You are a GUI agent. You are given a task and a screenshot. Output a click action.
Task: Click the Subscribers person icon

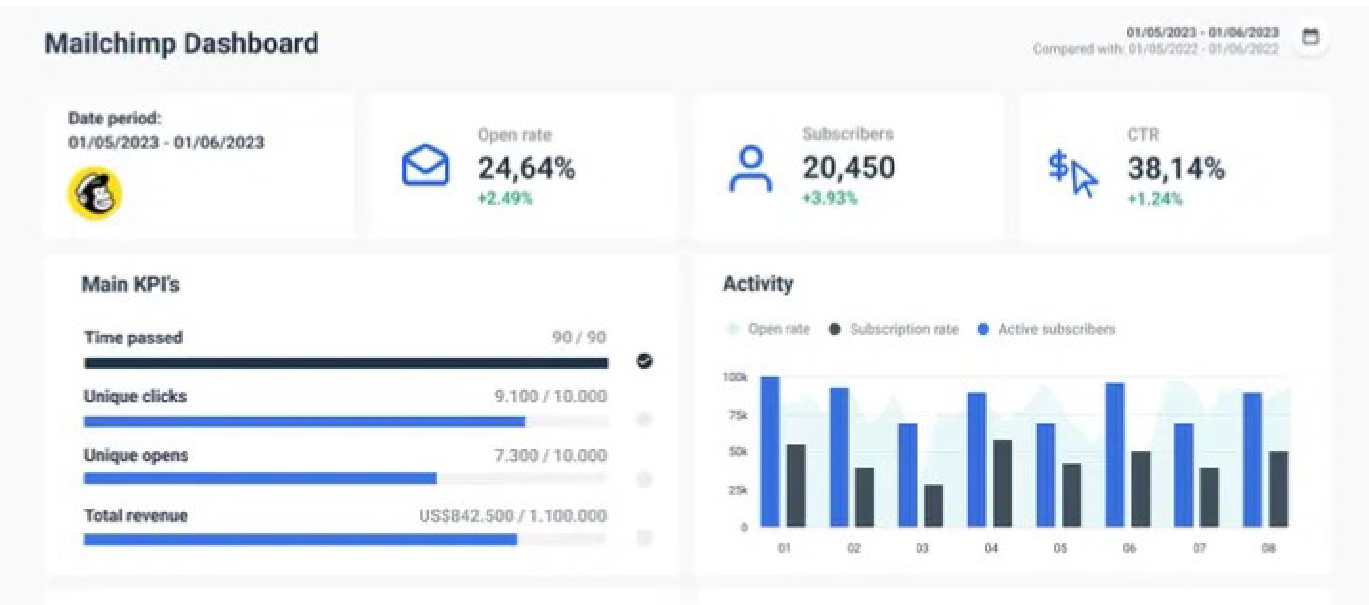750,168
